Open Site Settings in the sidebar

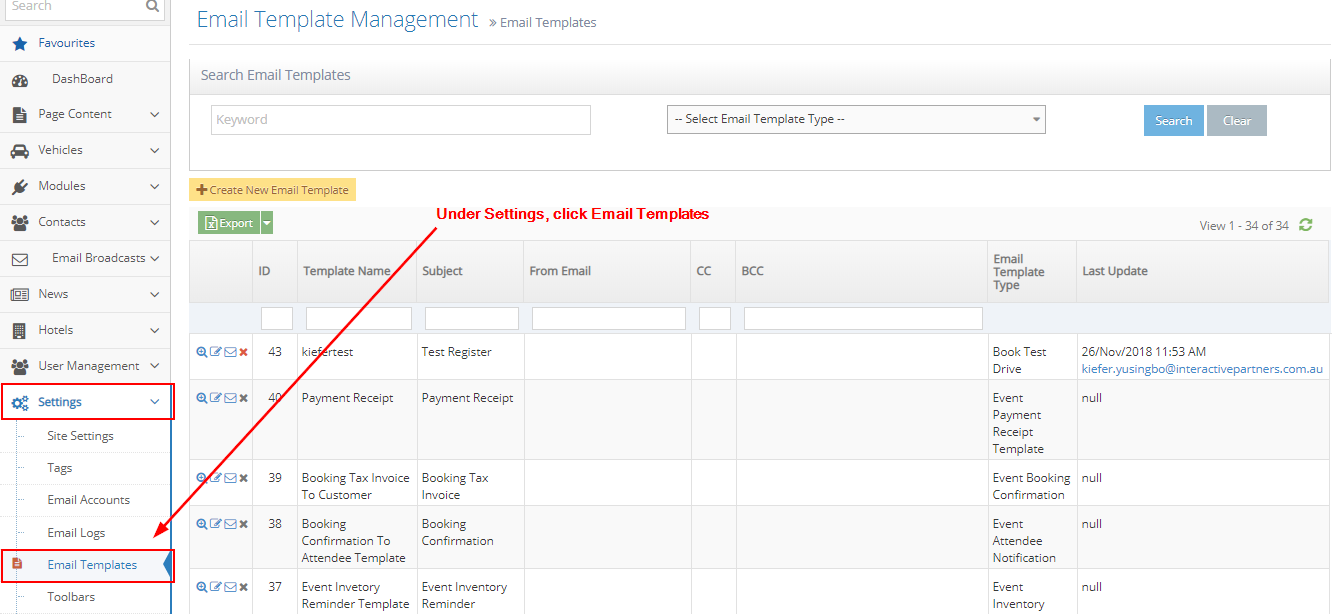(80, 436)
